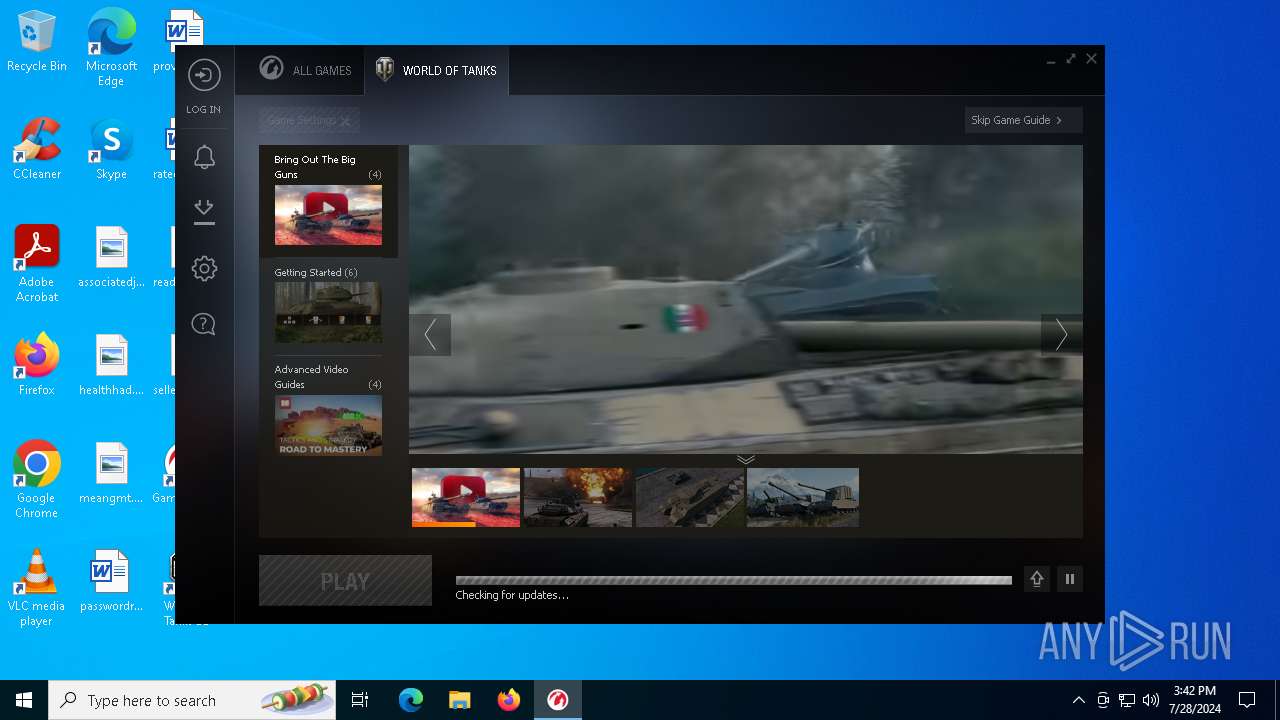Image resolution: width=1280 pixels, height=720 pixels.
Task: Collapse thumbnails strip with double chevron
Action: [x=746, y=459]
